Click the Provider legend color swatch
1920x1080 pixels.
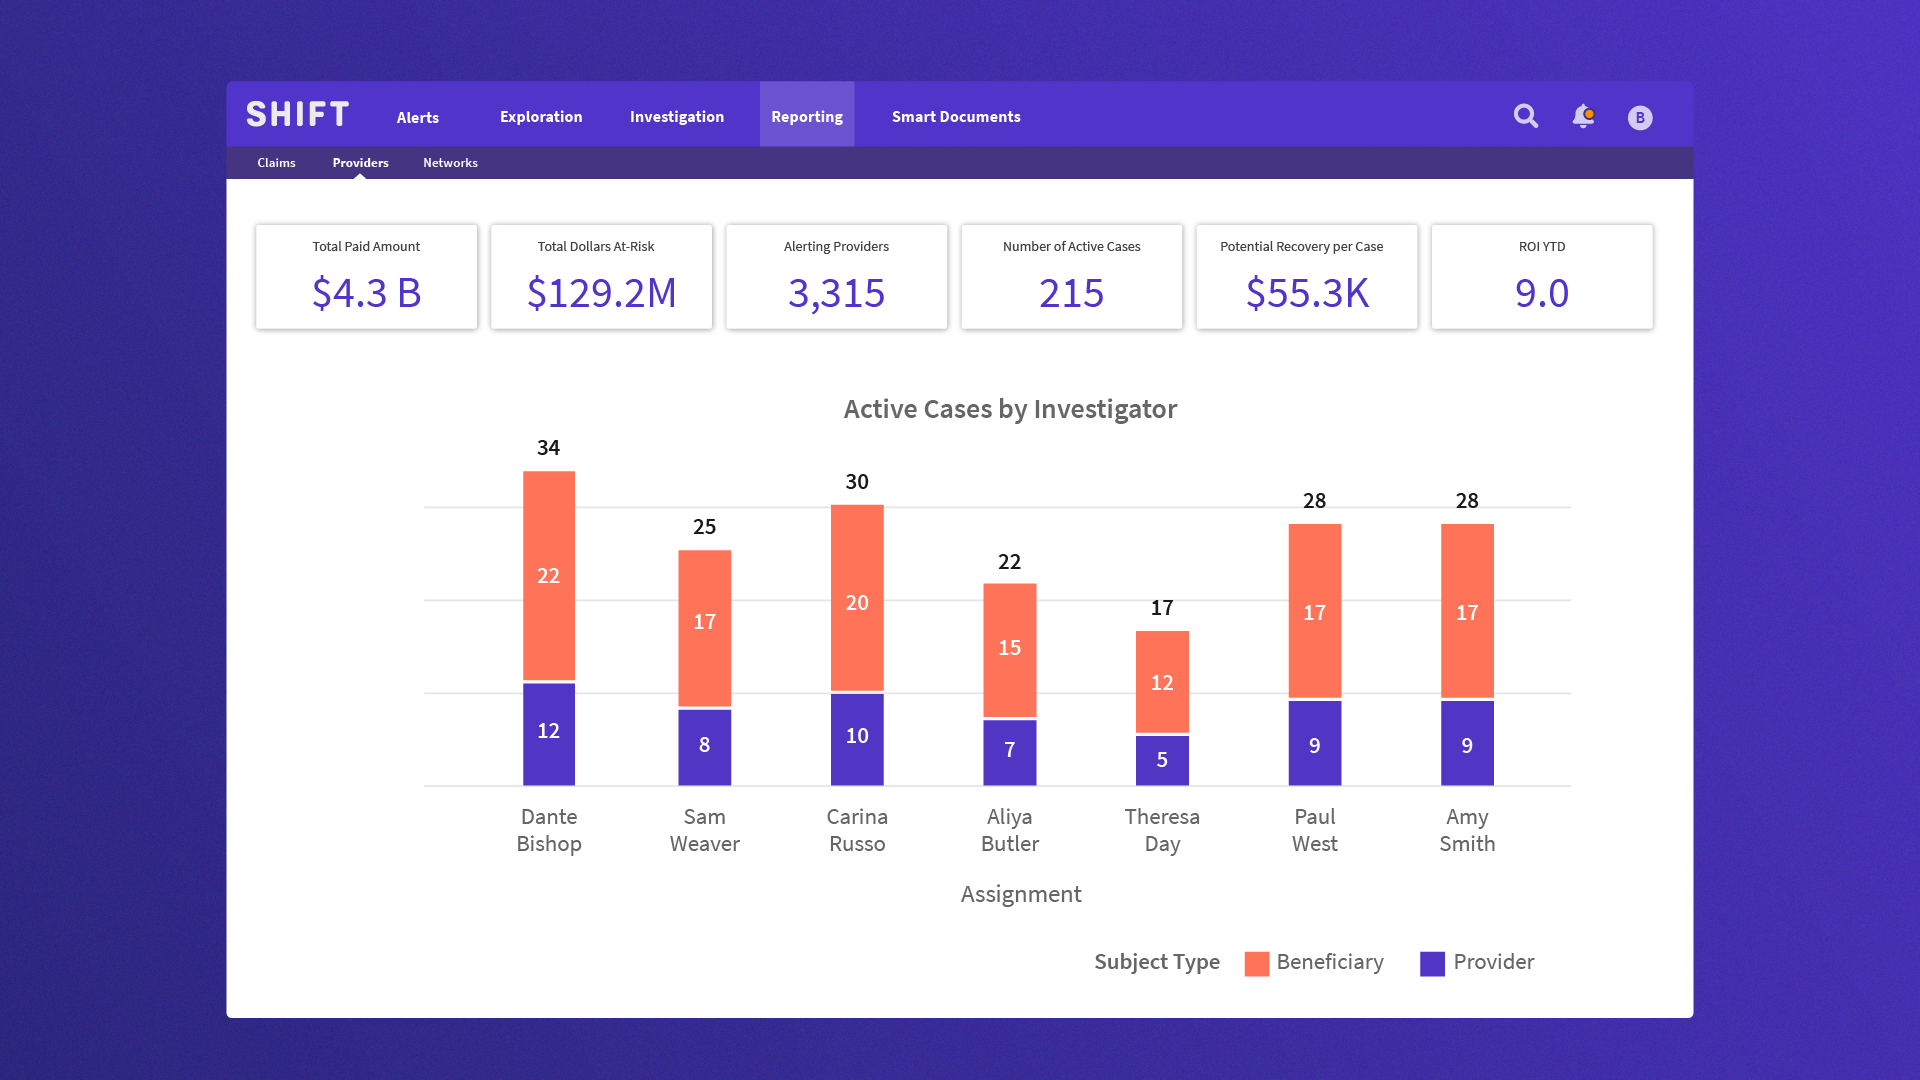tap(1432, 963)
